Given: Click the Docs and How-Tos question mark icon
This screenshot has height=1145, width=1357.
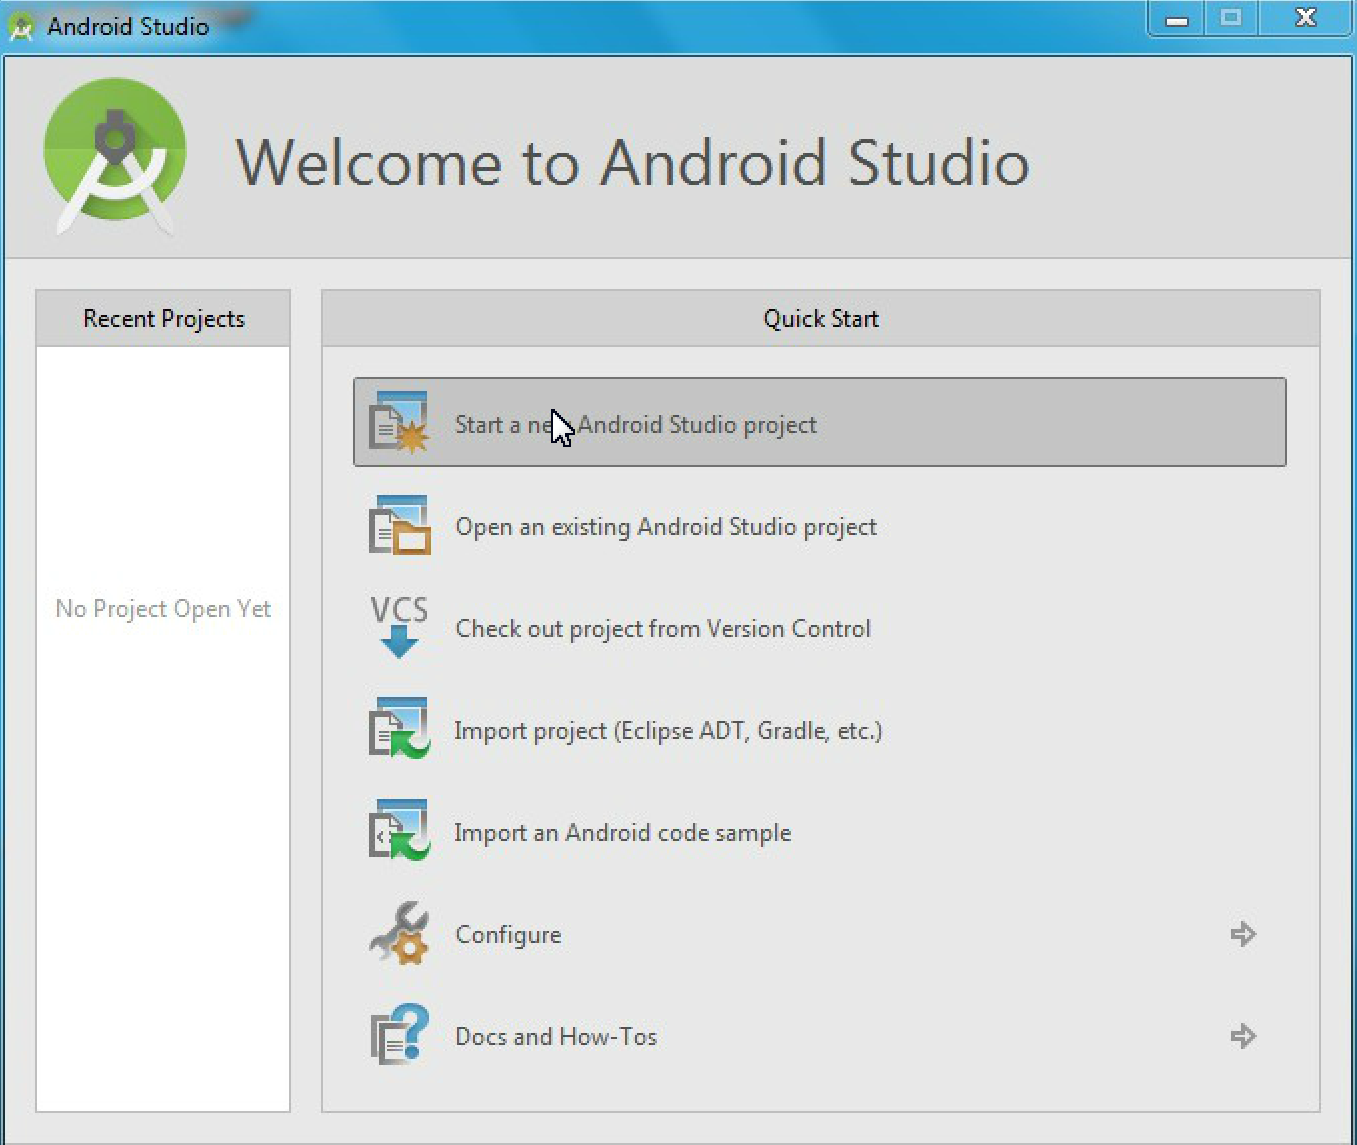Looking at the screenshot, I should pyautogui.click(x=399, y=1035).
